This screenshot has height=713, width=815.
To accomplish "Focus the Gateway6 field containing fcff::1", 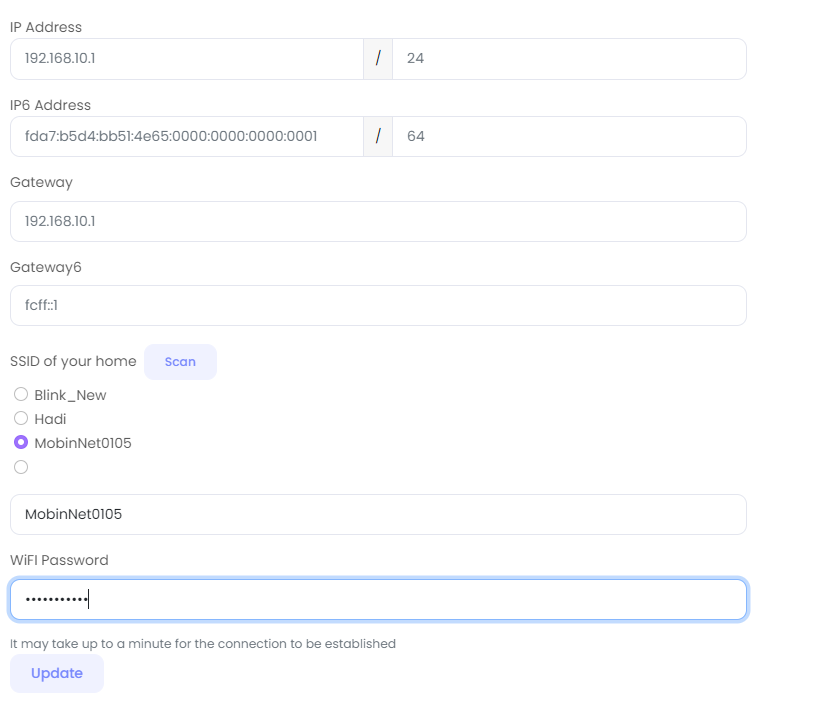I will point(378,306).
